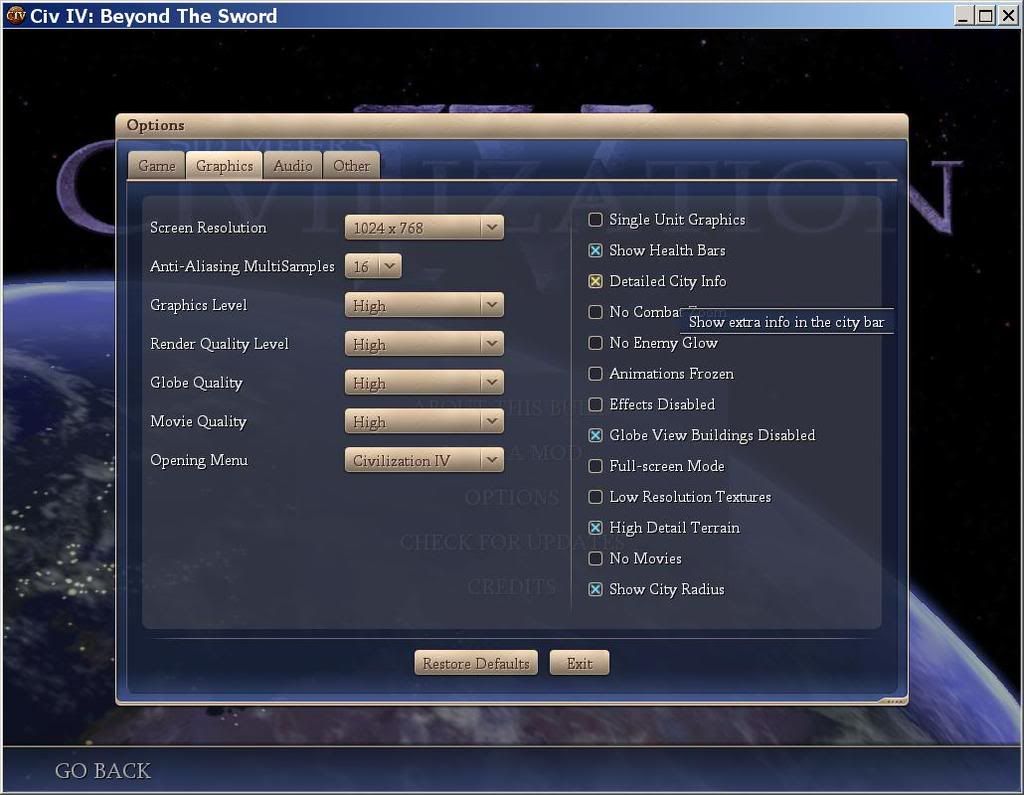
Task: Click the Civ IV title bar icon
Action: [16, 14]
